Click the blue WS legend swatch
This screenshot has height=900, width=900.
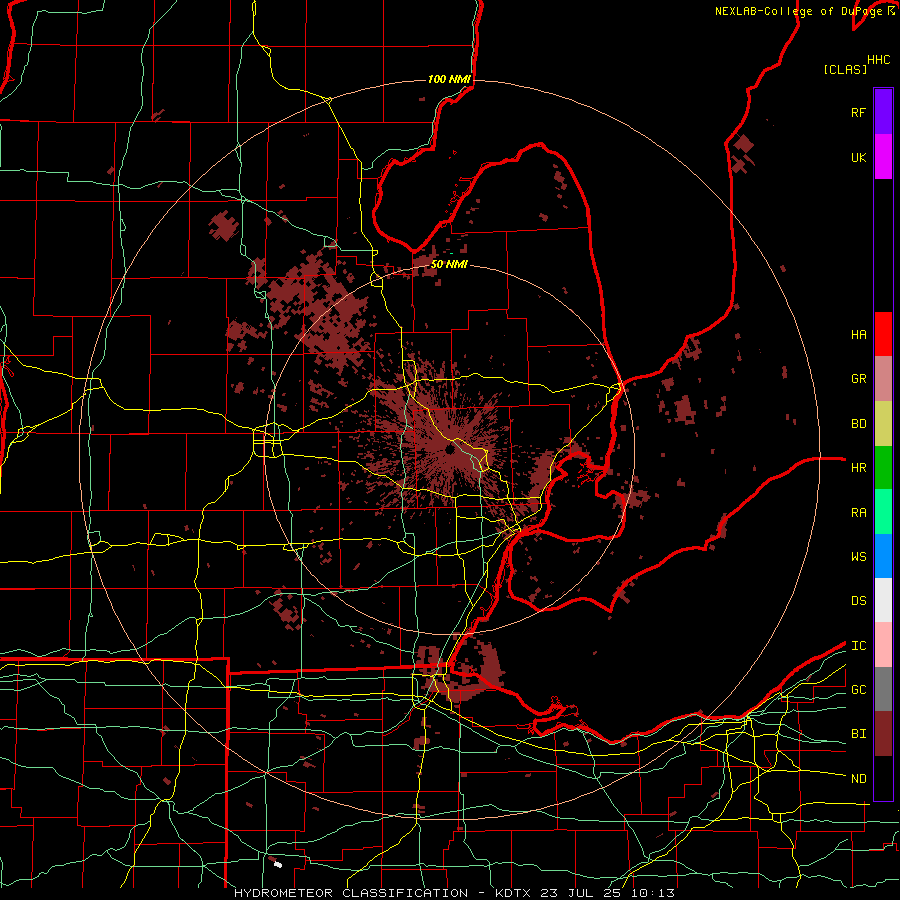coord(883,556)
